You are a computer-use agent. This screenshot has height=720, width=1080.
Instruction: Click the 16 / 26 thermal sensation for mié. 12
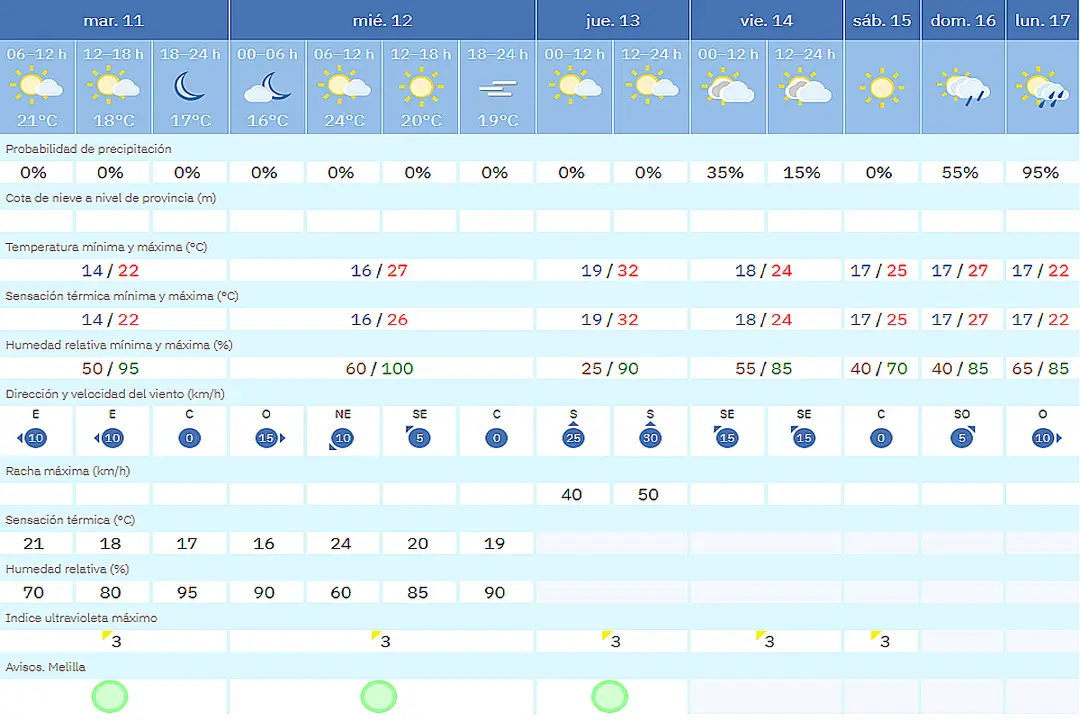pyautogui.click(x=379, y=319)
